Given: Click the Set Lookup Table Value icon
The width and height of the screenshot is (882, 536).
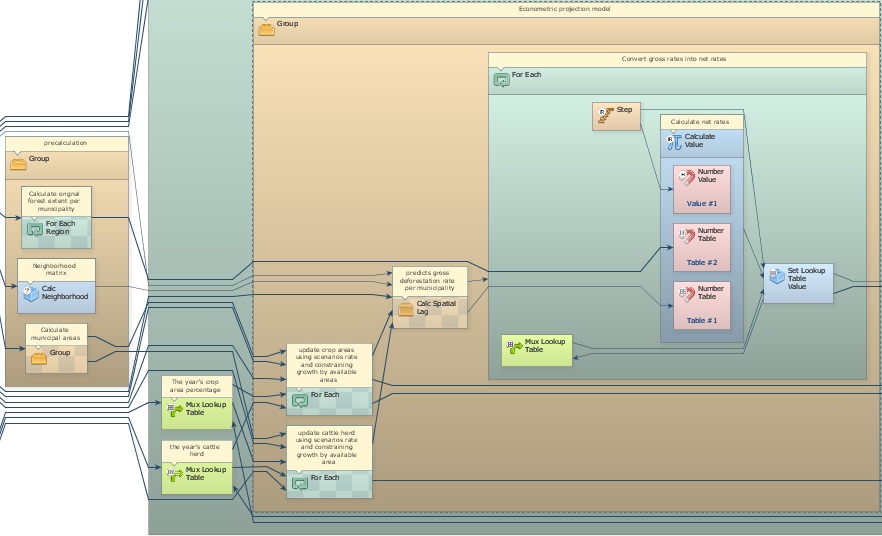Looking at the screenshot, I should [776, 277].
